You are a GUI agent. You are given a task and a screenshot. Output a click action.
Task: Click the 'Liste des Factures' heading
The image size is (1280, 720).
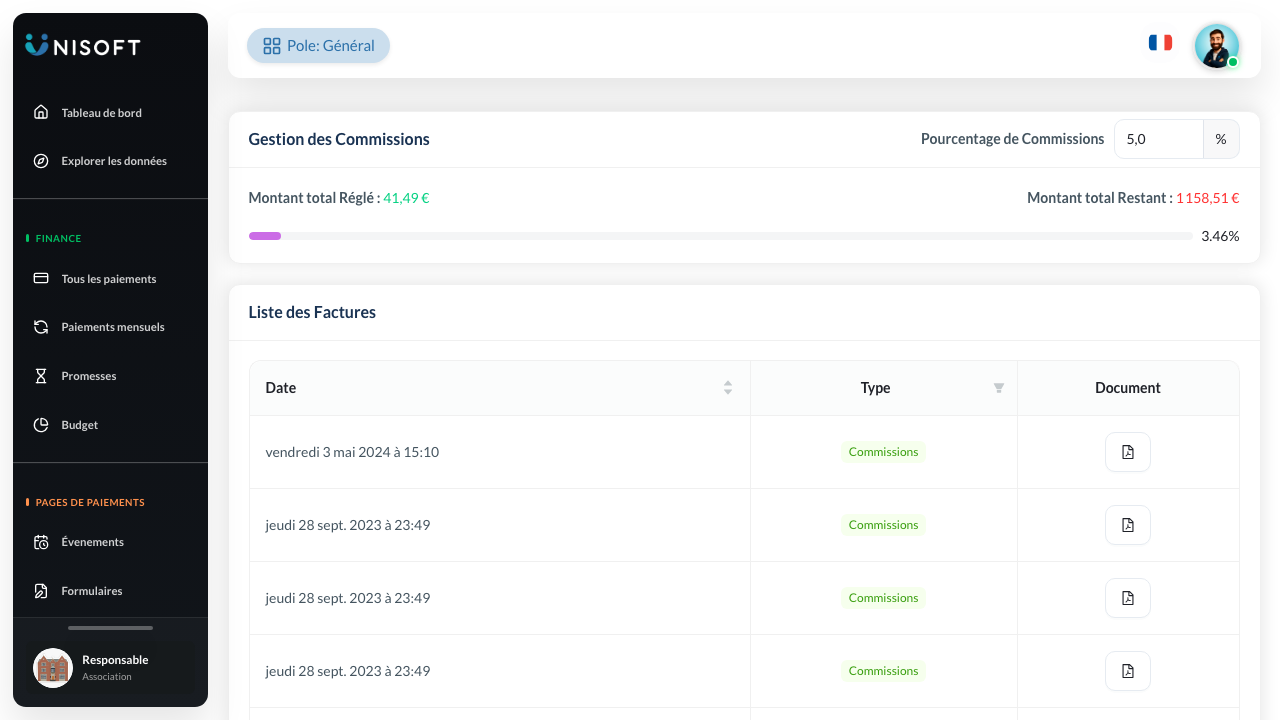[x=312, y=312]
